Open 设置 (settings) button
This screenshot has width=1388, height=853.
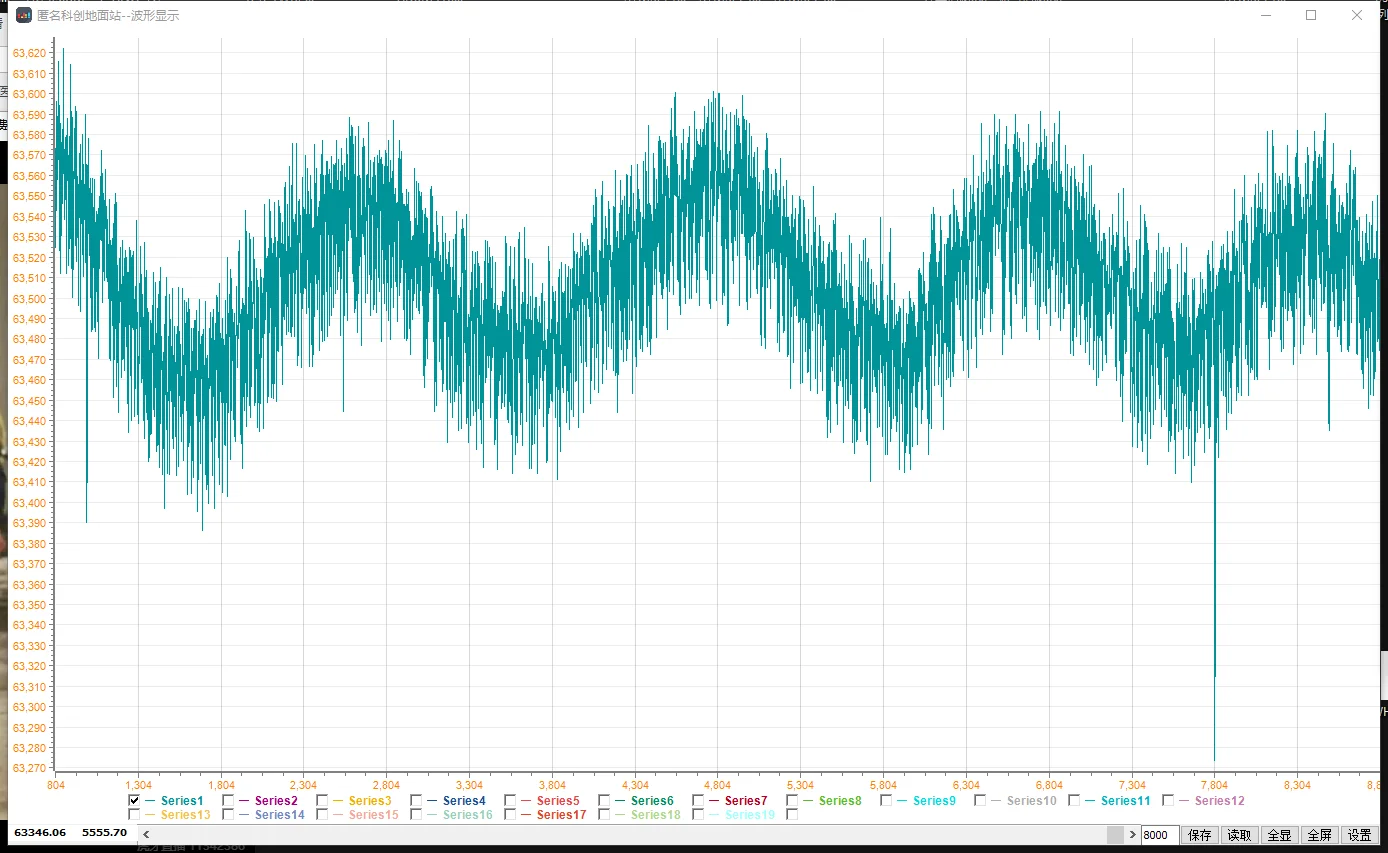1359,835
